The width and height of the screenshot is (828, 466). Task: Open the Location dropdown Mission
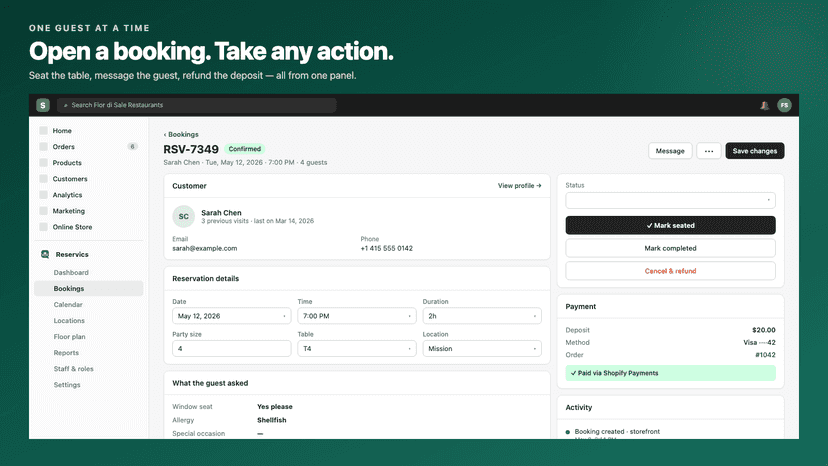482,349
